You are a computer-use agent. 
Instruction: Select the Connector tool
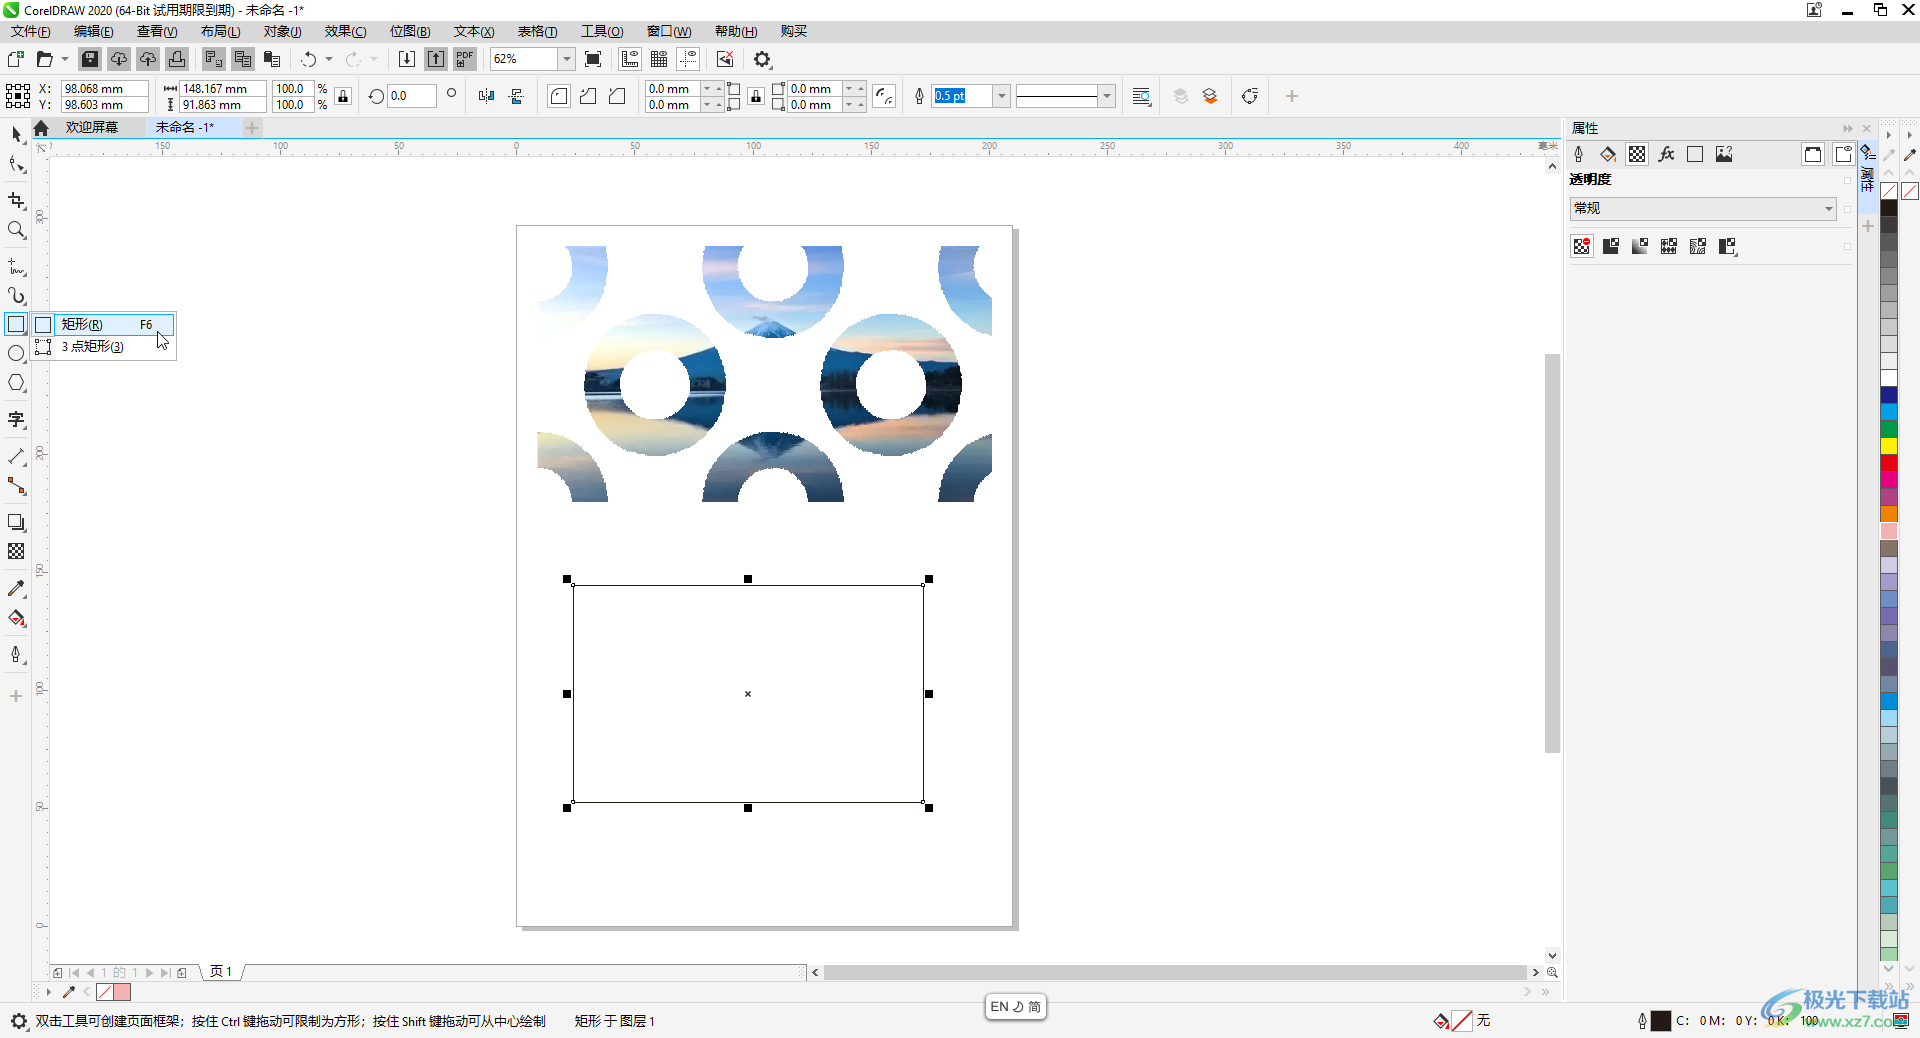pyautogui.click(x=16, y=486)
